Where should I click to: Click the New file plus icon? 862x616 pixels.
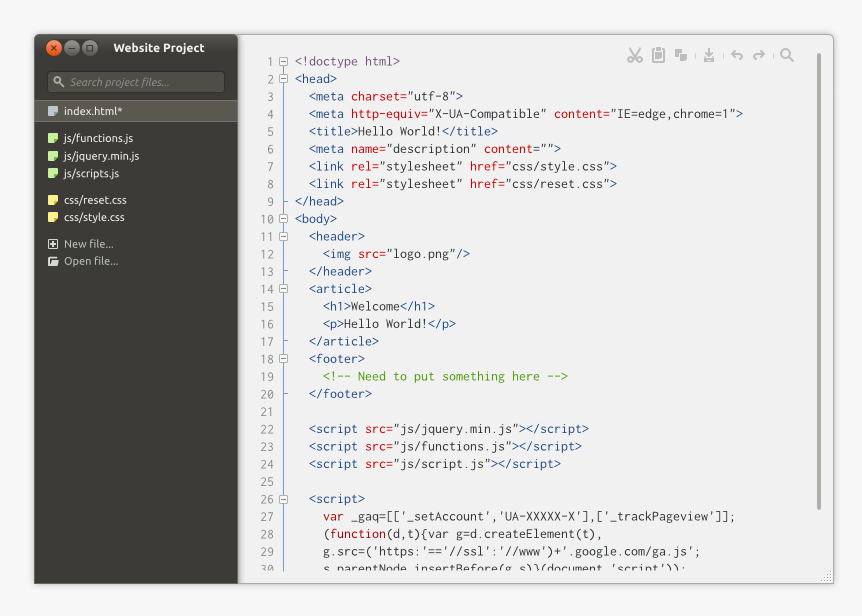(53, 244)
